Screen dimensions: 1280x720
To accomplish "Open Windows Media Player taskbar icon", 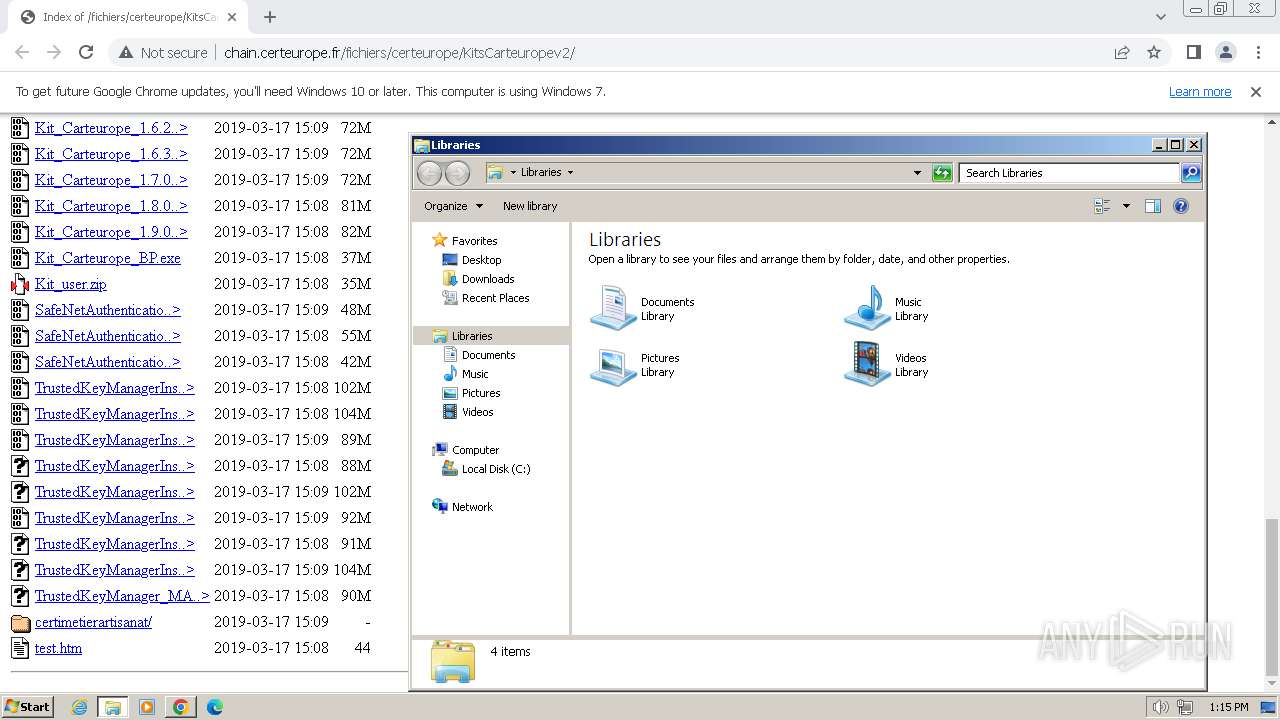I will 147,707.
